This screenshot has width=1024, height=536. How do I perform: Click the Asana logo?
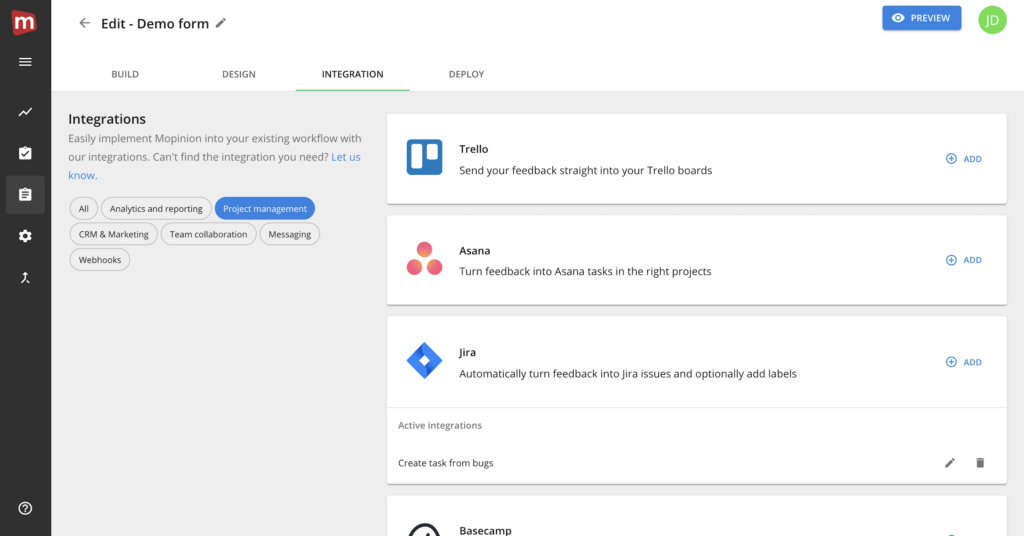[x=424, y=259]
